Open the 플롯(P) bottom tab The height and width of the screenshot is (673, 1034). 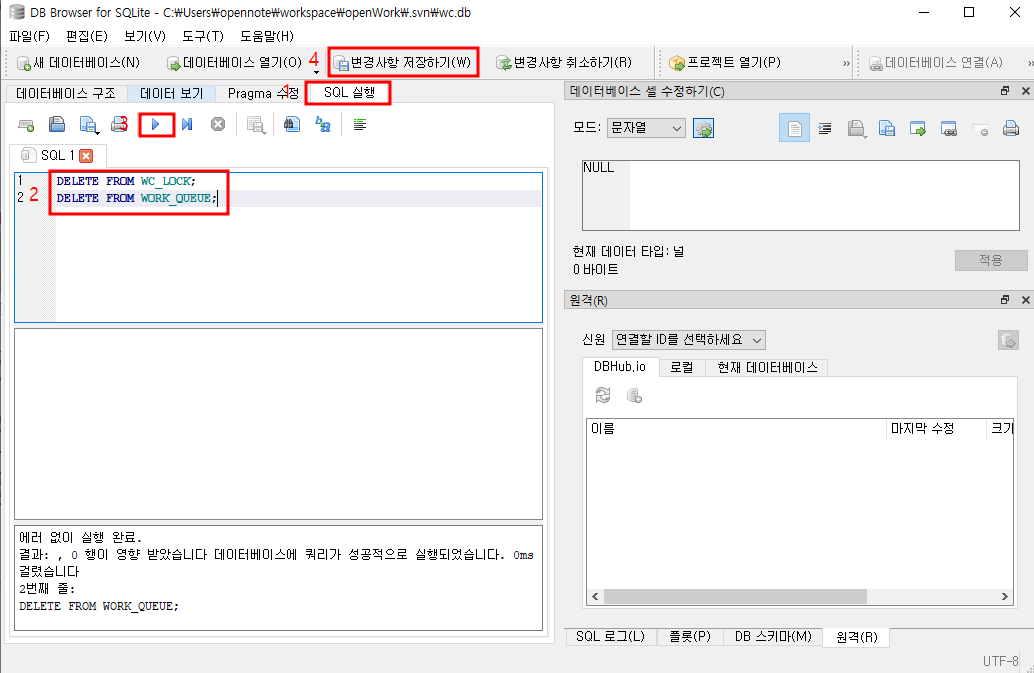[690, 637]
